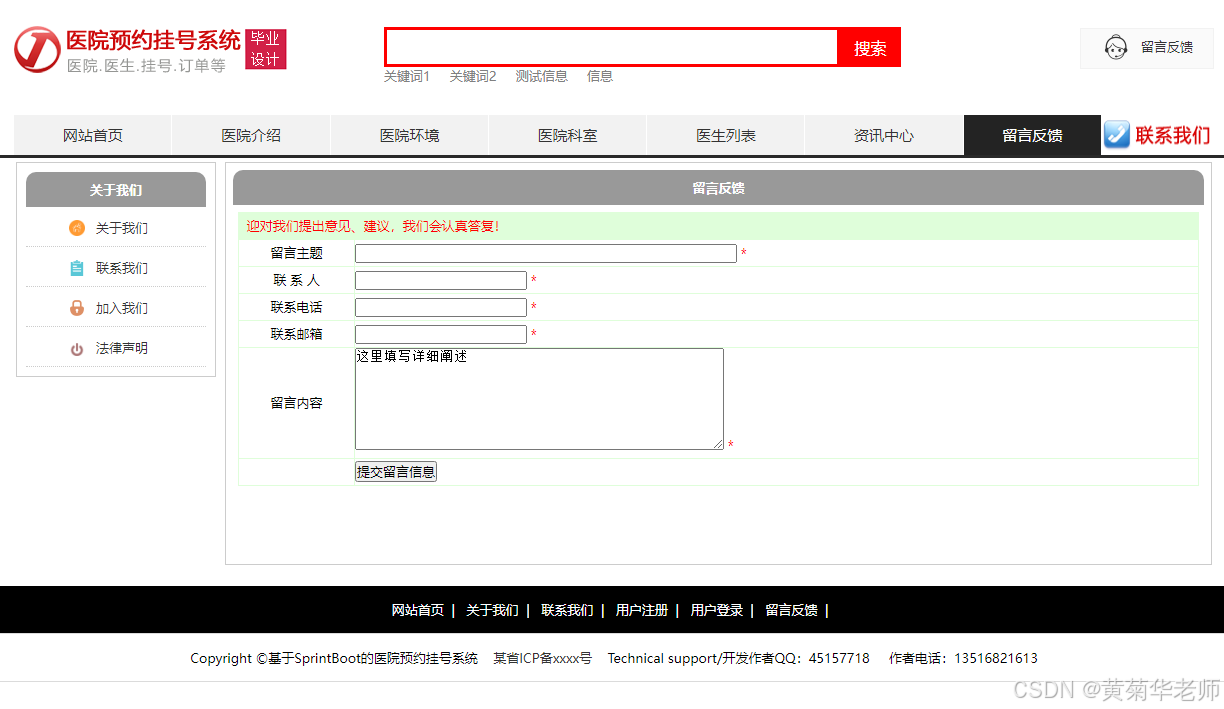Screen dimensions: 1224x709
Task: Select the 资讯中心 tab
Action: point(884,135)
